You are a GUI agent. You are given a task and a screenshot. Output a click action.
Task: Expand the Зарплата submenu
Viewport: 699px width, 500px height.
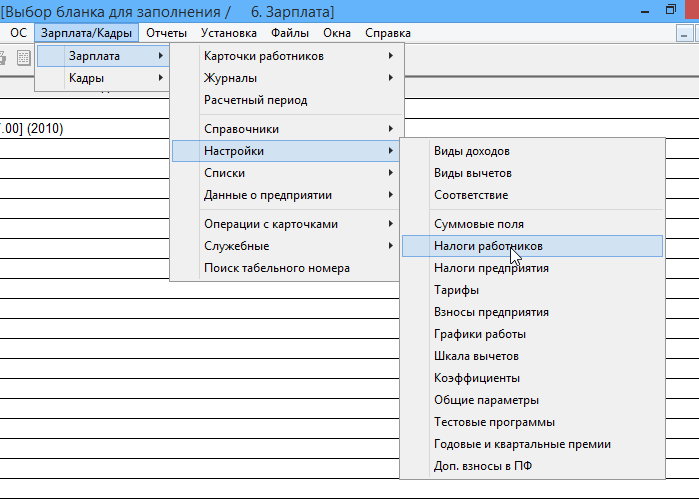click(103, 56)
